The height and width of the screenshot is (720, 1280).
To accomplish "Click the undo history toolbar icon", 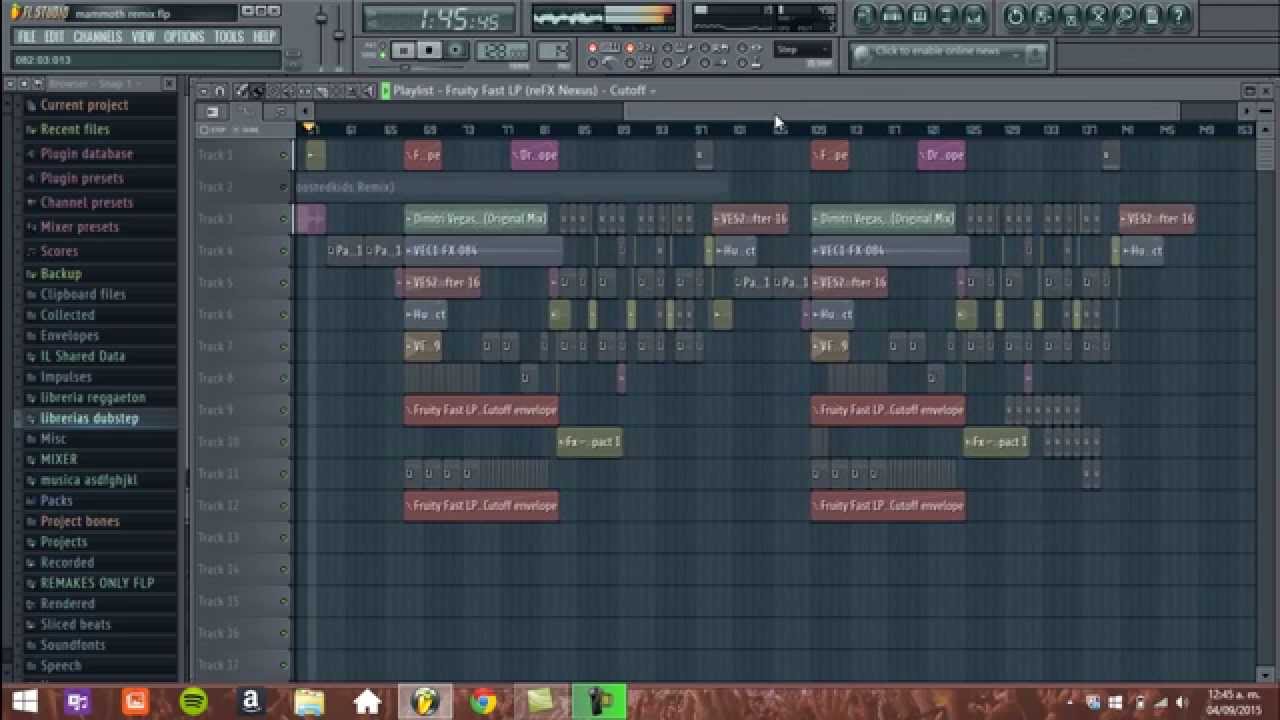I will [1015, 16].
